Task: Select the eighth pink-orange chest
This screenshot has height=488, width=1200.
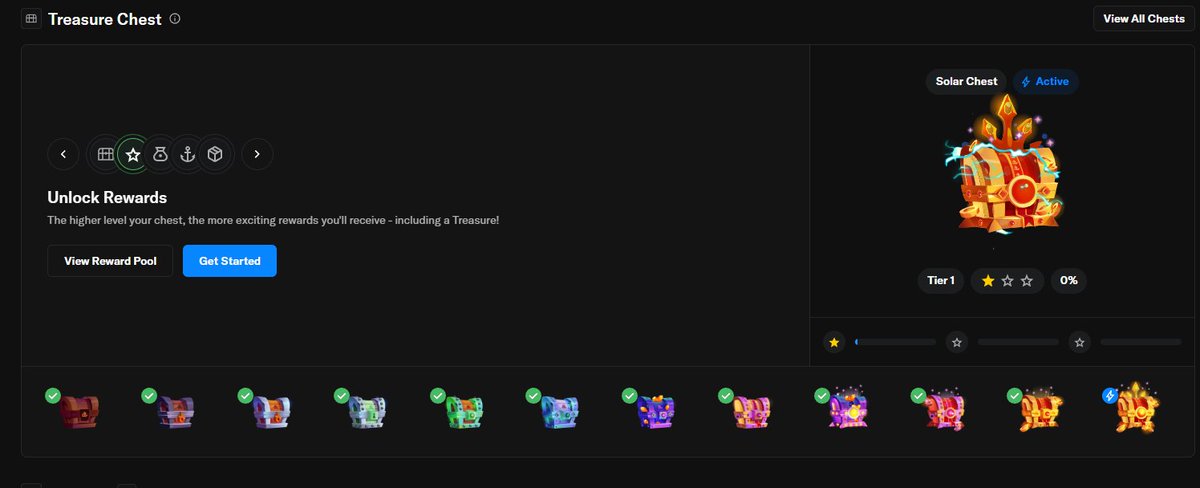Action: coord(754,411)
